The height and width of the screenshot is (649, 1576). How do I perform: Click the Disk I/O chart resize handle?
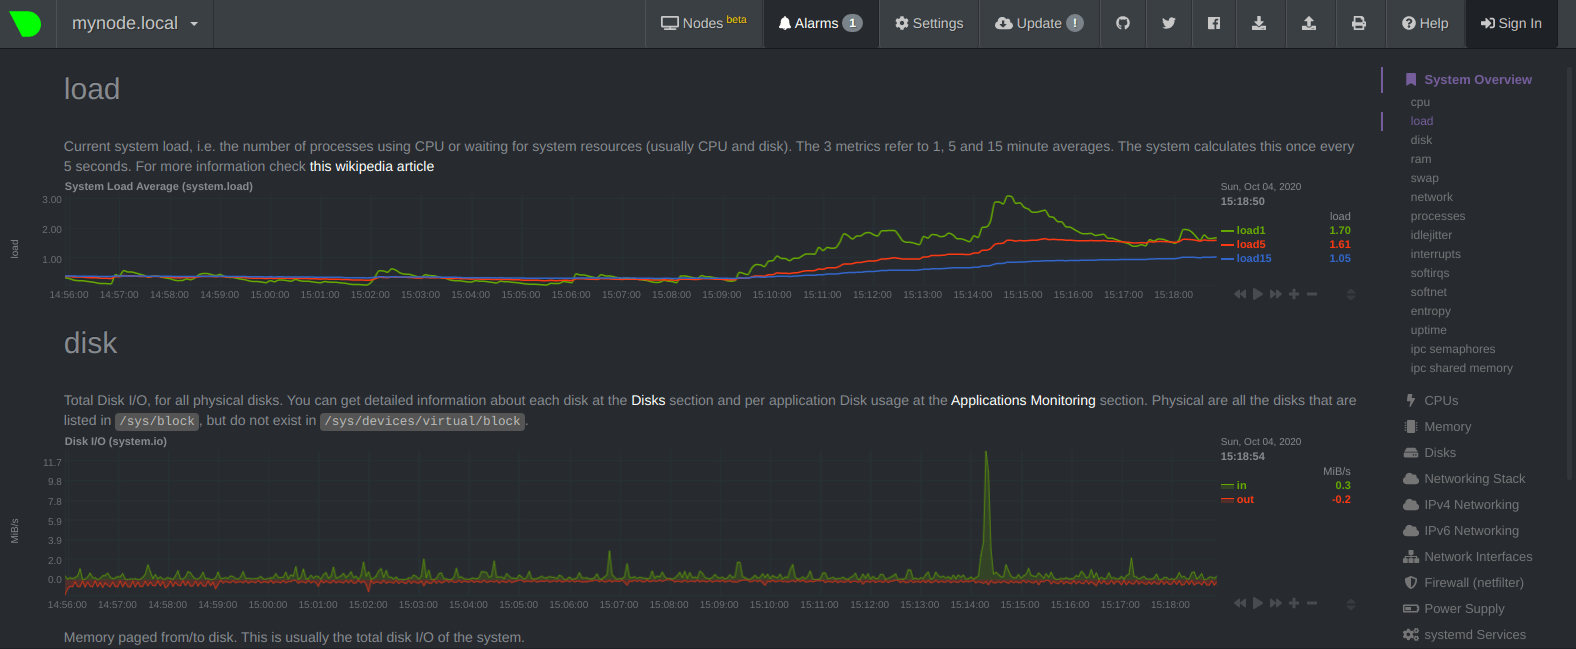1351,604
